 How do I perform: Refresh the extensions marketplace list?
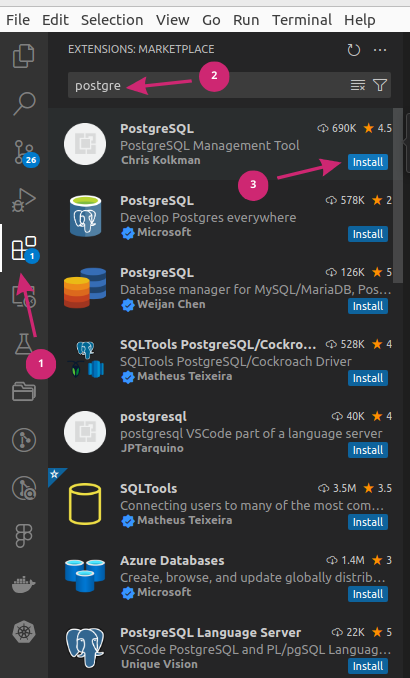[x=353, y=50]
